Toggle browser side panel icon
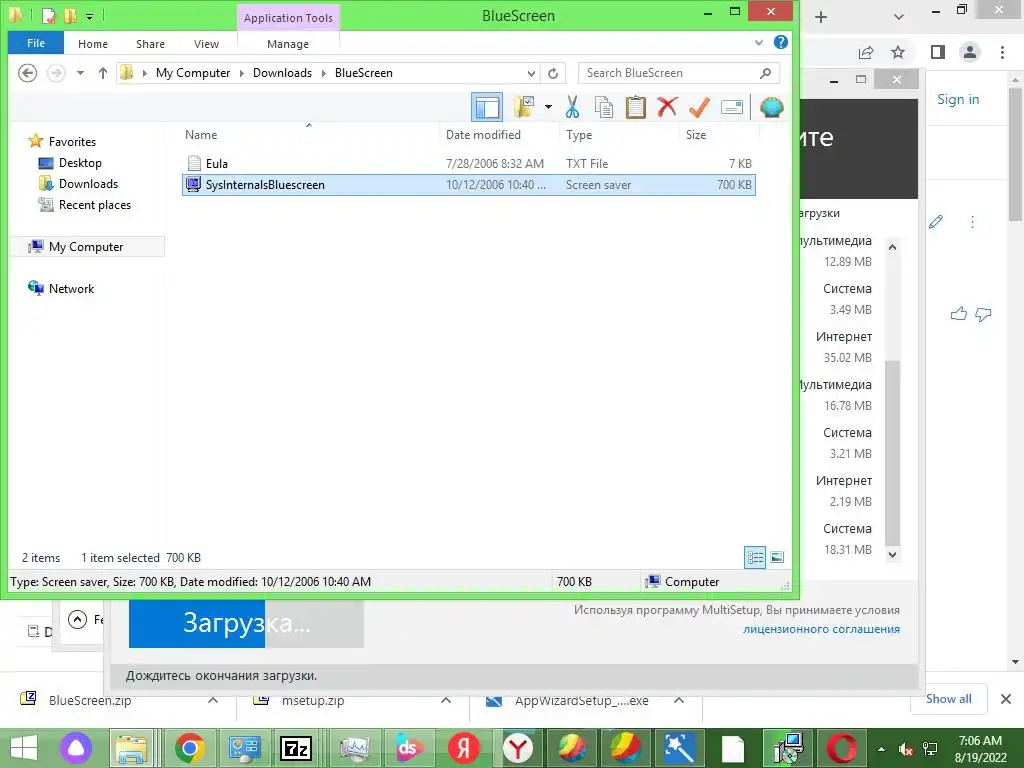This screenshot has height=768, width=1024. 938,52
